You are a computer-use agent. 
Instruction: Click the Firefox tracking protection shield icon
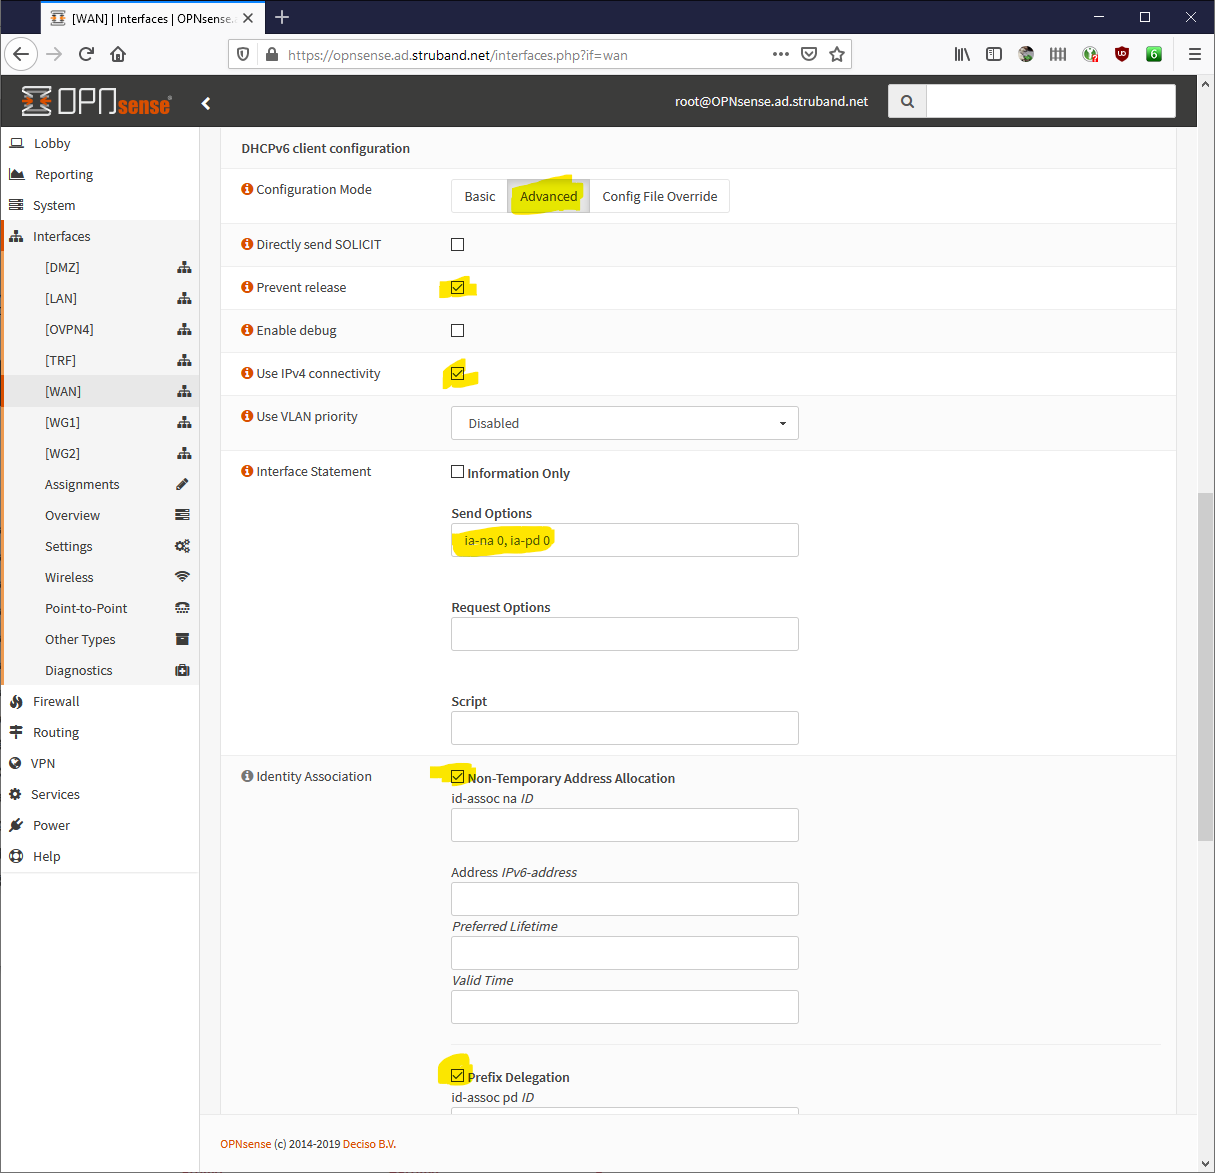[x=243, y=54]
